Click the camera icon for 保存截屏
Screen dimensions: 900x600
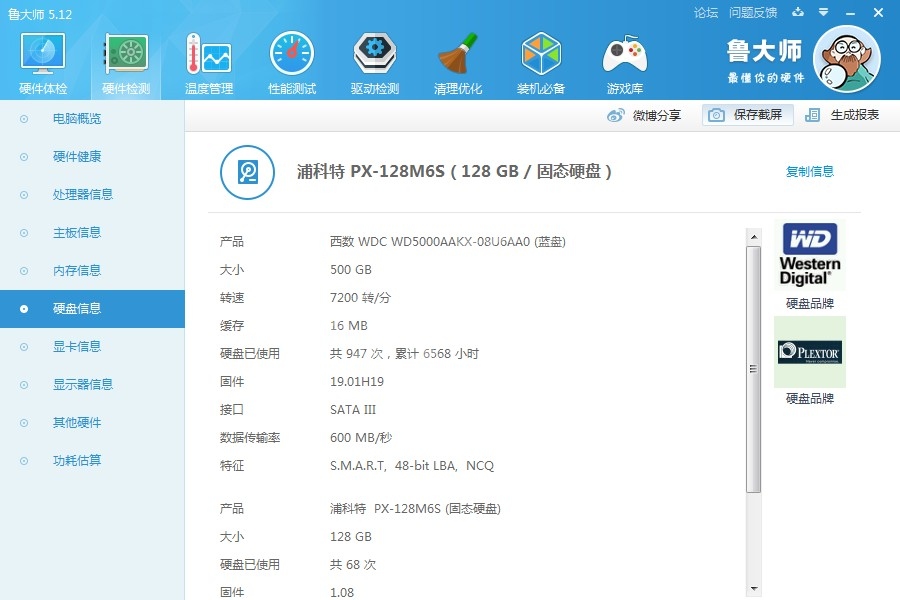716,115
